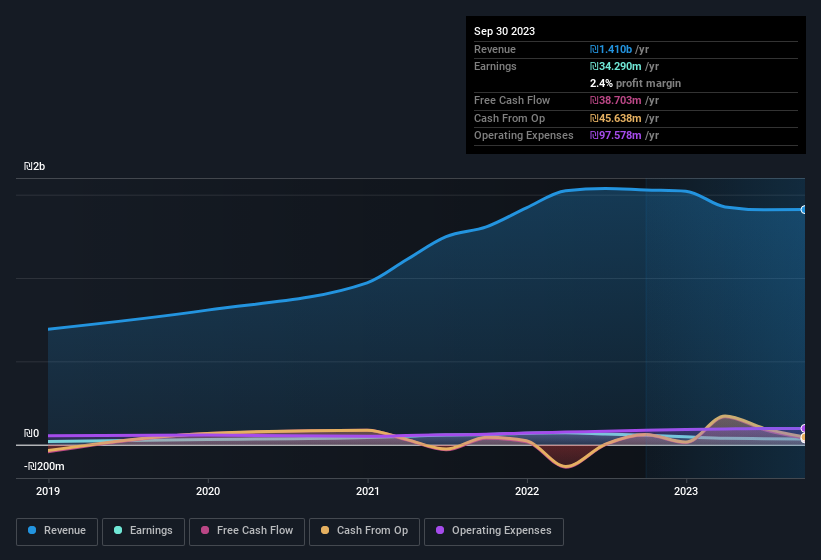The width and height of the screenshot is (821, 560).
Task: Click the Operating Expenses purple endpoint marker
Action: [804, 428]
